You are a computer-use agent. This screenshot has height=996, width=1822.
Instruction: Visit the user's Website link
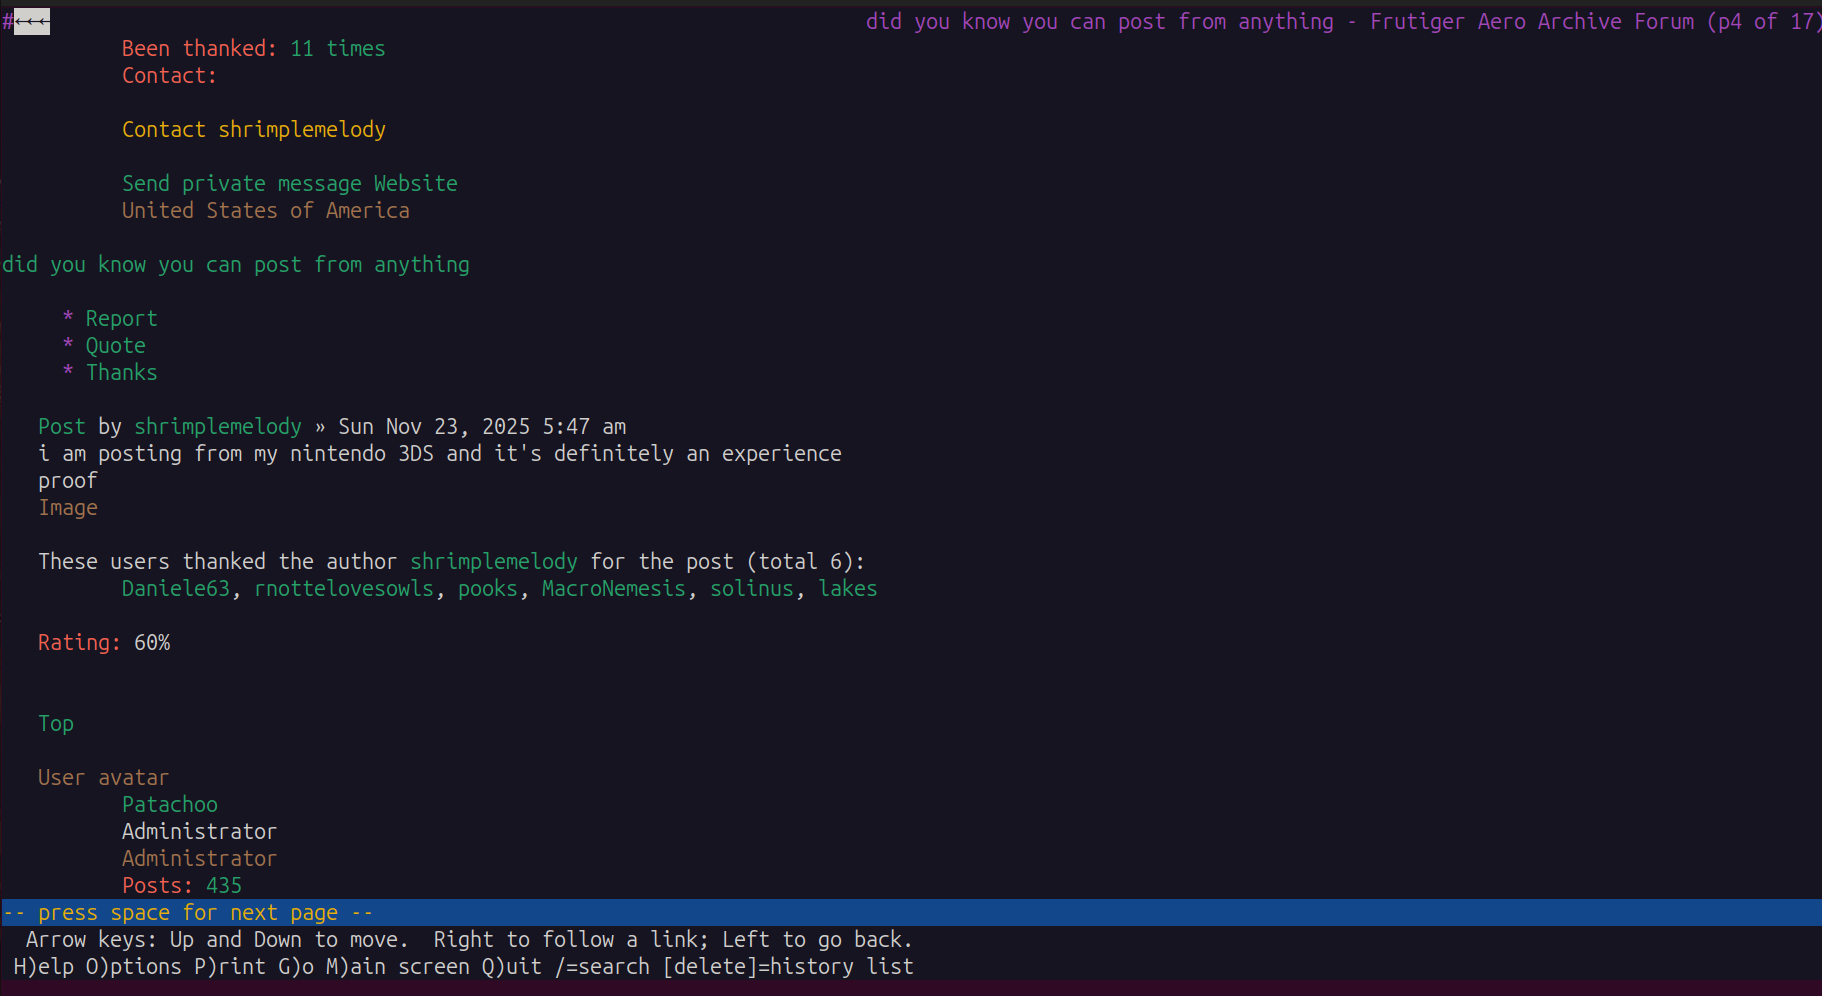(x=415, y=184)
